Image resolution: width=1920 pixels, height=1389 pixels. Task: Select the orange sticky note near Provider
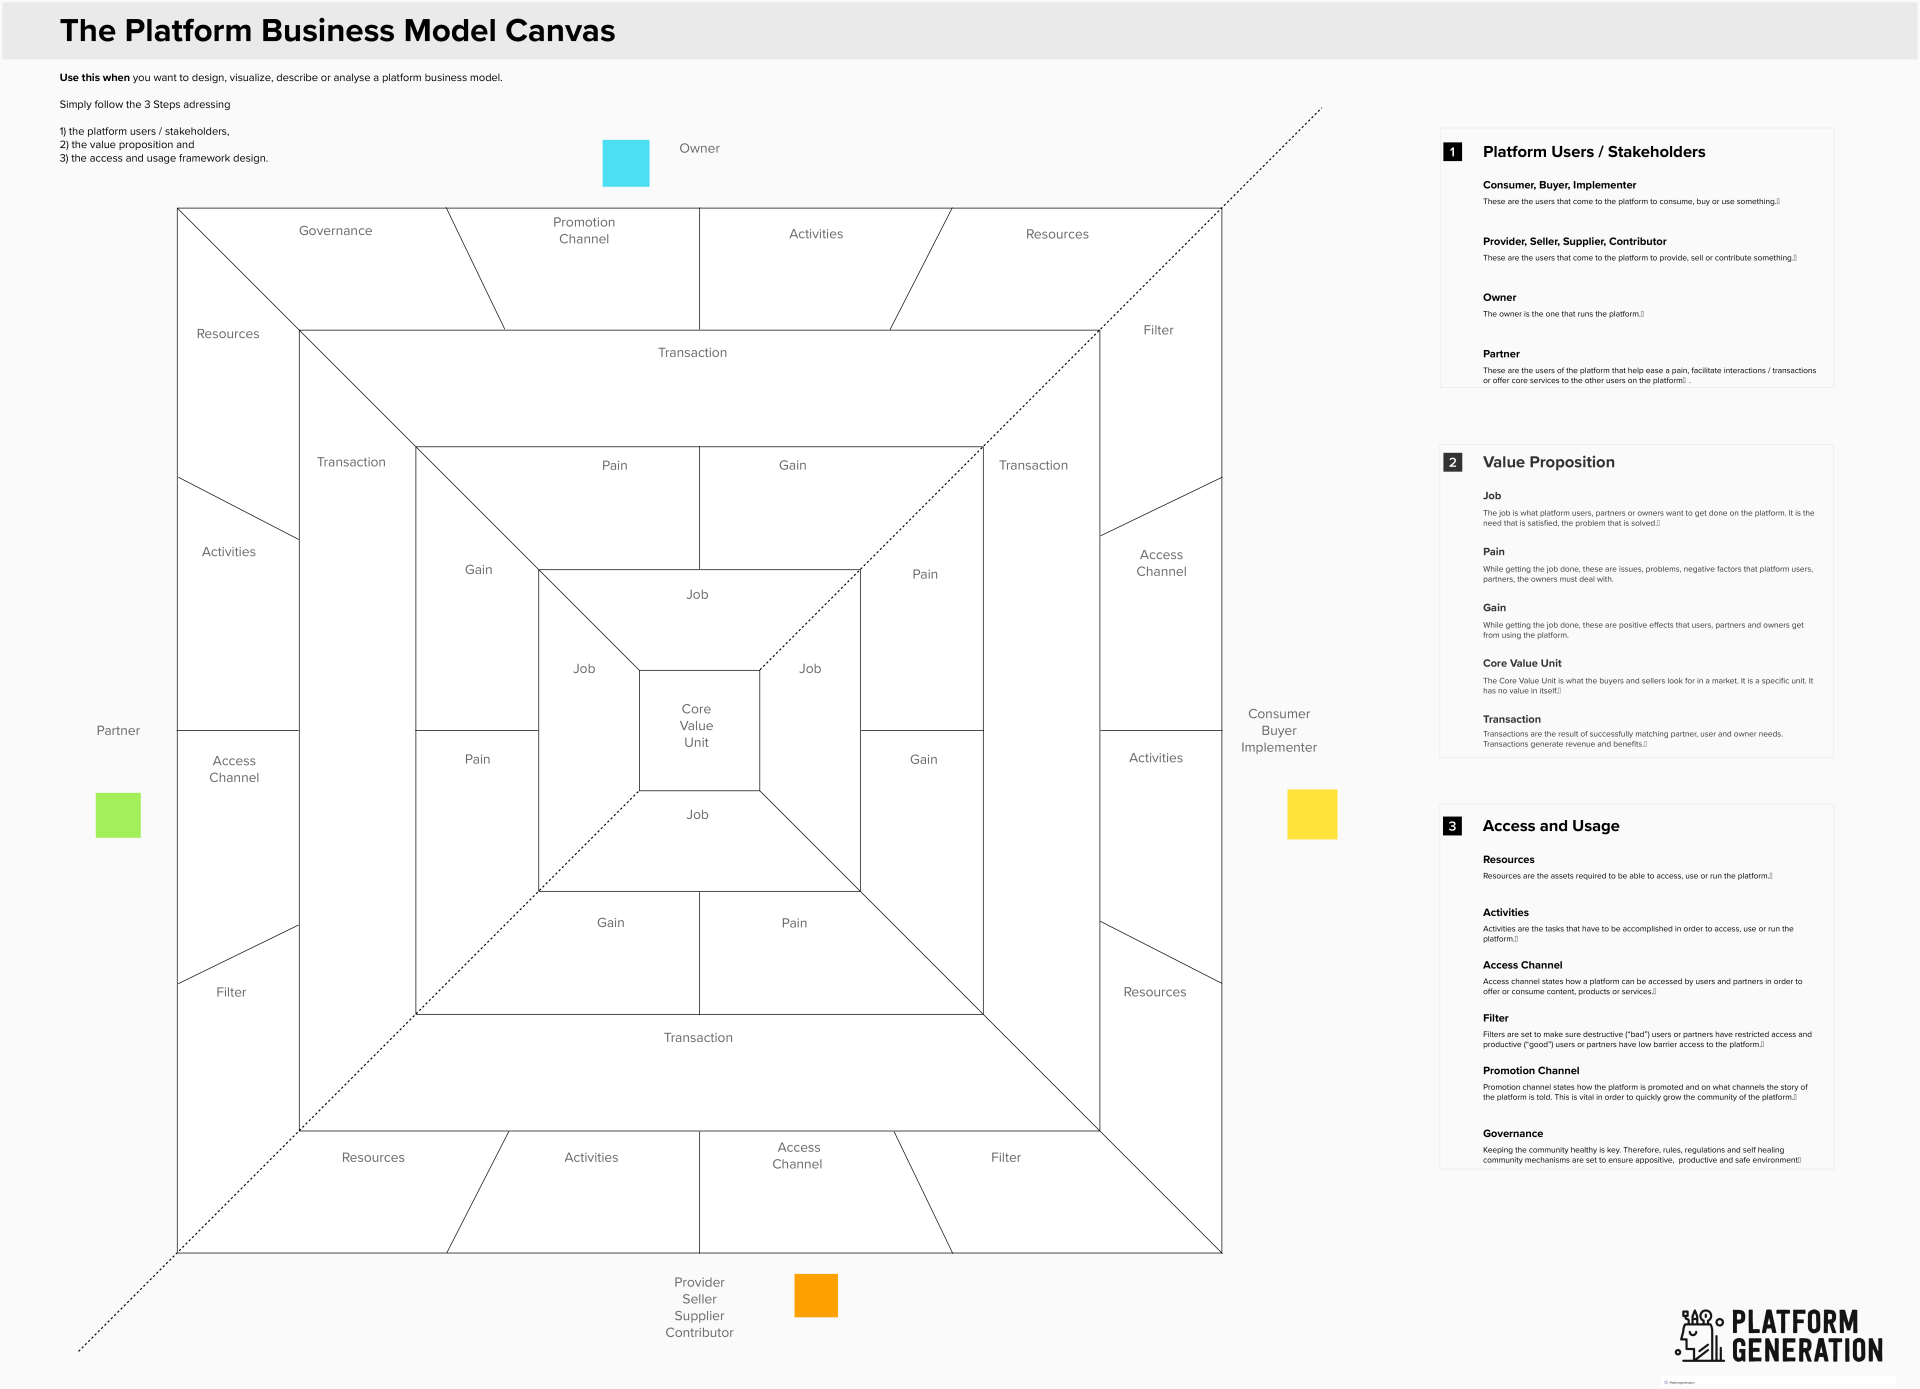point(815,1295)
